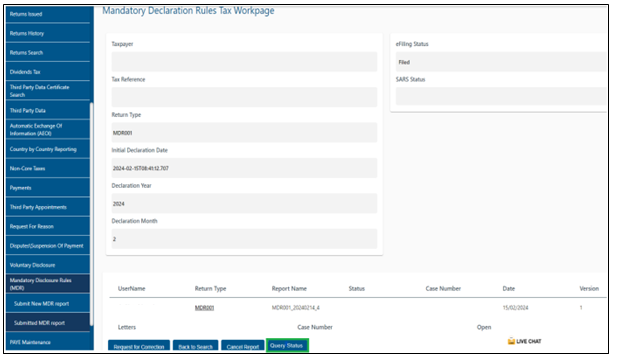Open Third Party Appointments menu item
This screenshot has height=362, width=622.
click(48, 207)
